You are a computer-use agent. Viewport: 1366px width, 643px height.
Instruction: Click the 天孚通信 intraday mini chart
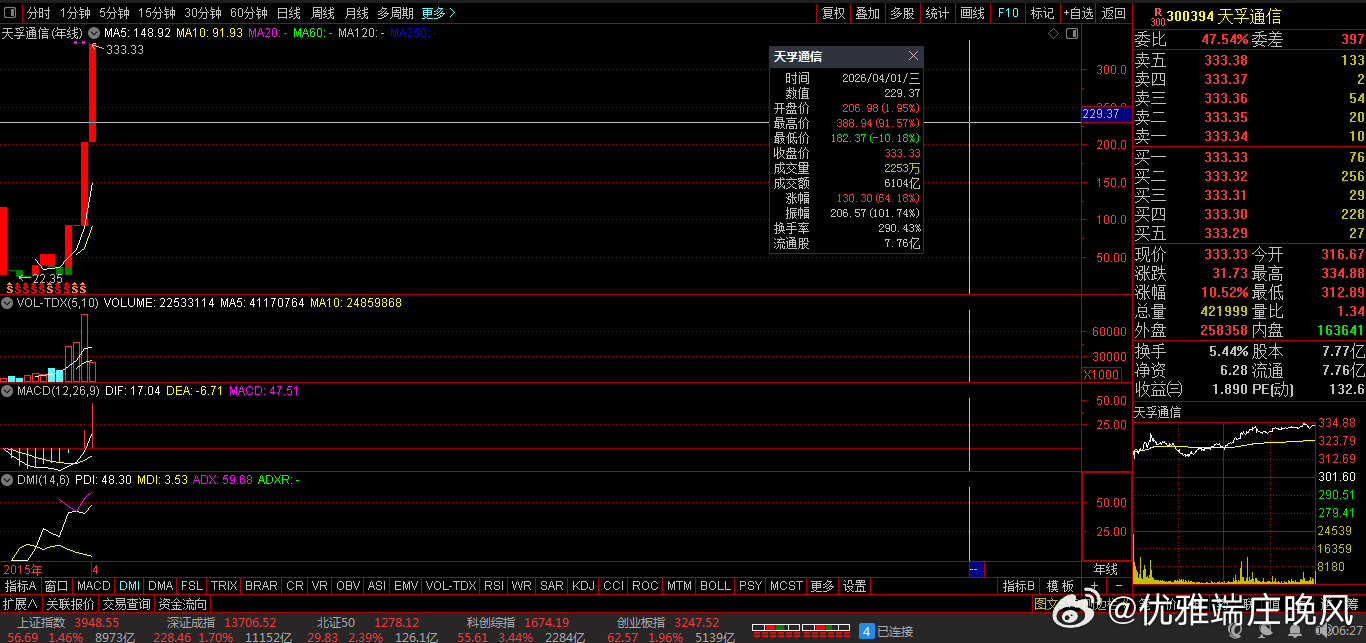(1225, 503)
